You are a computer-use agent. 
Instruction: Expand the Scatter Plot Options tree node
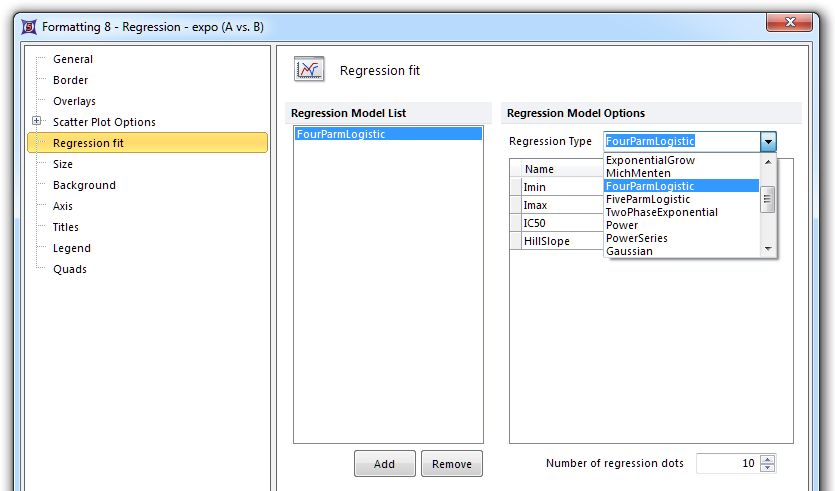(37, 122)
